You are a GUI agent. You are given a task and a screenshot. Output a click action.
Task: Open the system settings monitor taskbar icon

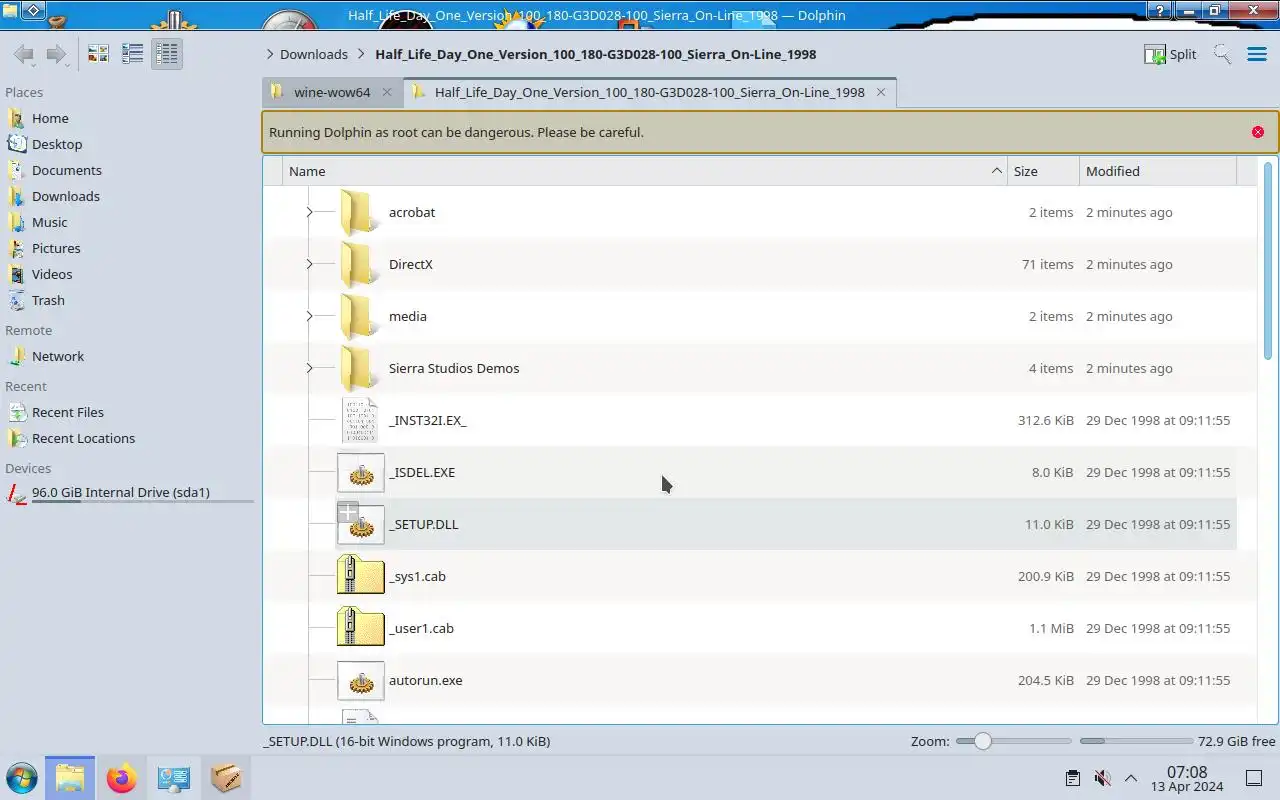174,778
